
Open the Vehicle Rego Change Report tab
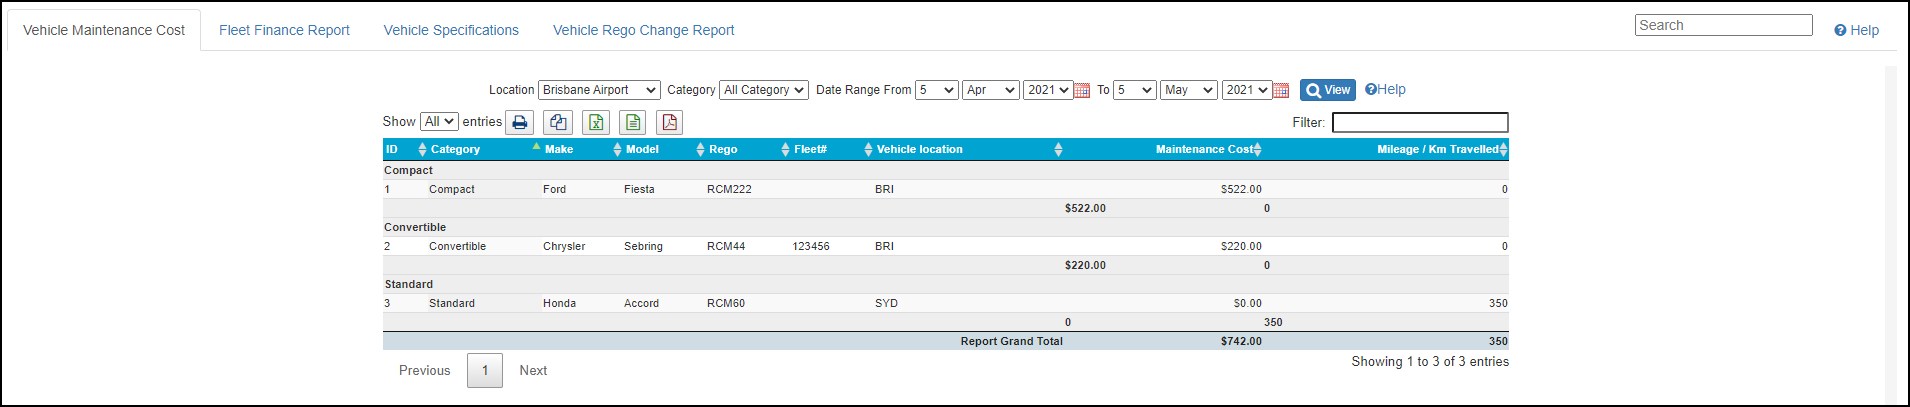click(x=643, y=30)
